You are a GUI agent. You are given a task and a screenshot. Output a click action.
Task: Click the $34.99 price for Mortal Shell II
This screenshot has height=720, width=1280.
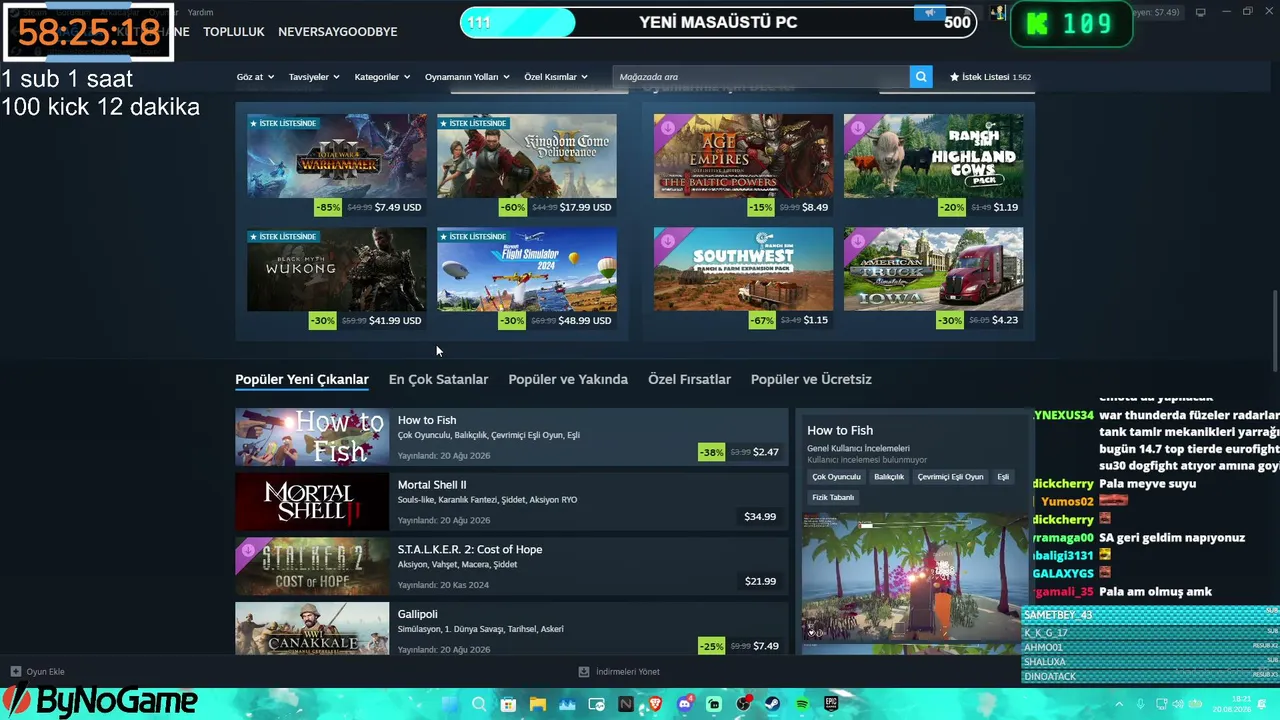coord(760,517)
